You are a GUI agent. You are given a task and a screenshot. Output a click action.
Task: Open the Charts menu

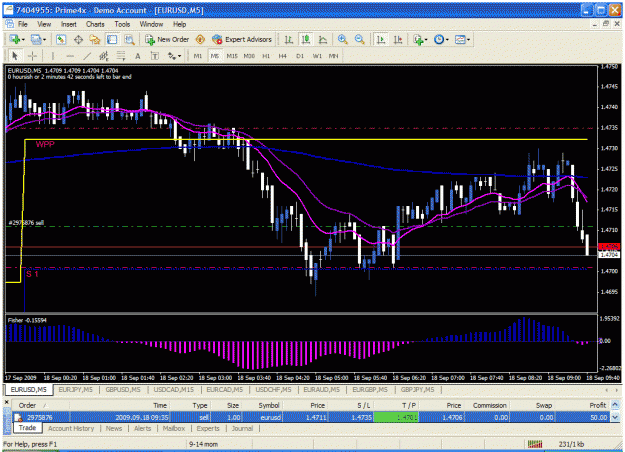click(95, 24)
